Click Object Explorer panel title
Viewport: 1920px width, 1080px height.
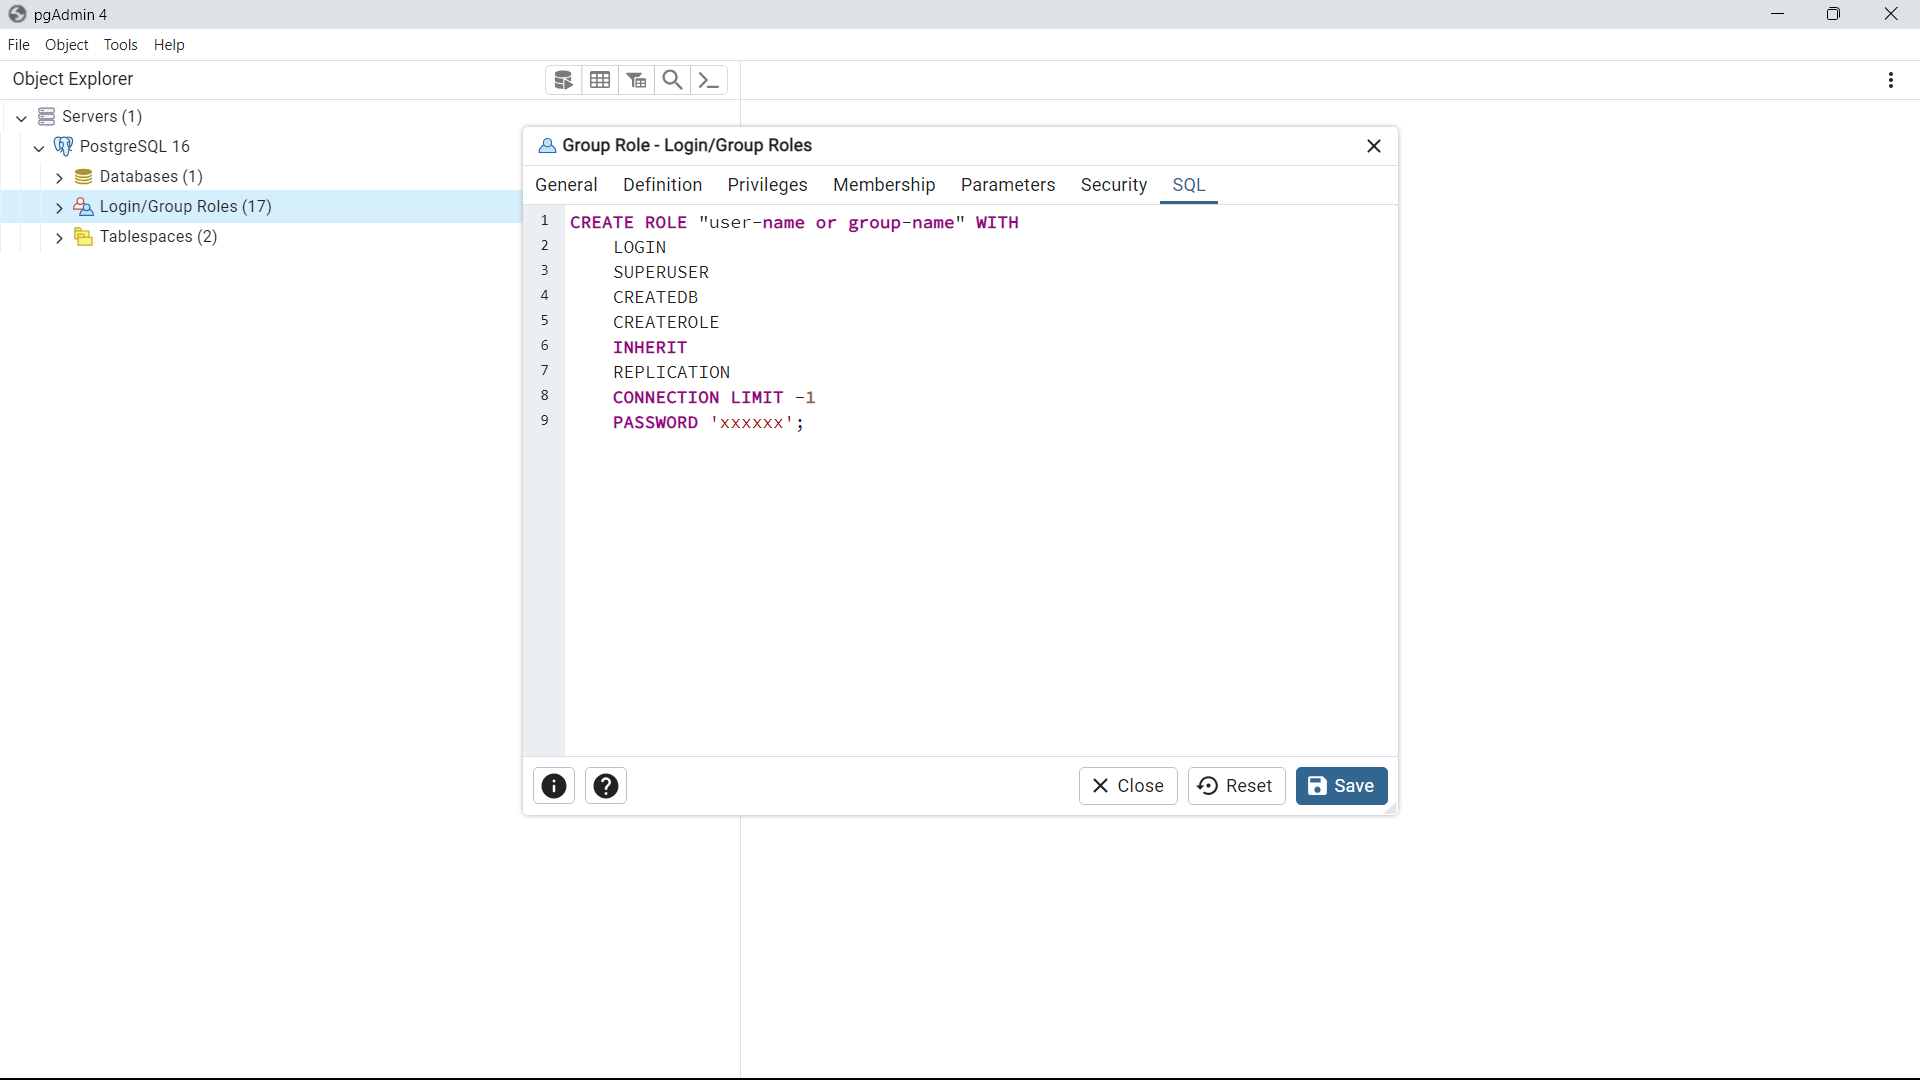(x=73, y=79)
